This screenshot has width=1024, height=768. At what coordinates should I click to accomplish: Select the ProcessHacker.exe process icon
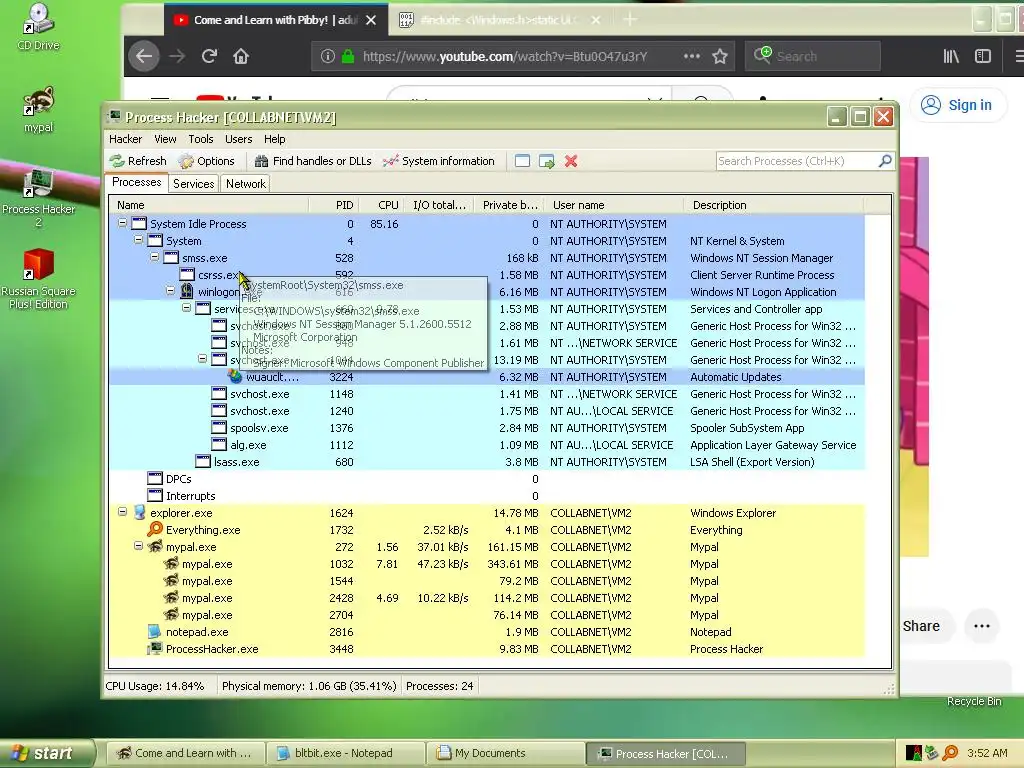point(155,648)
